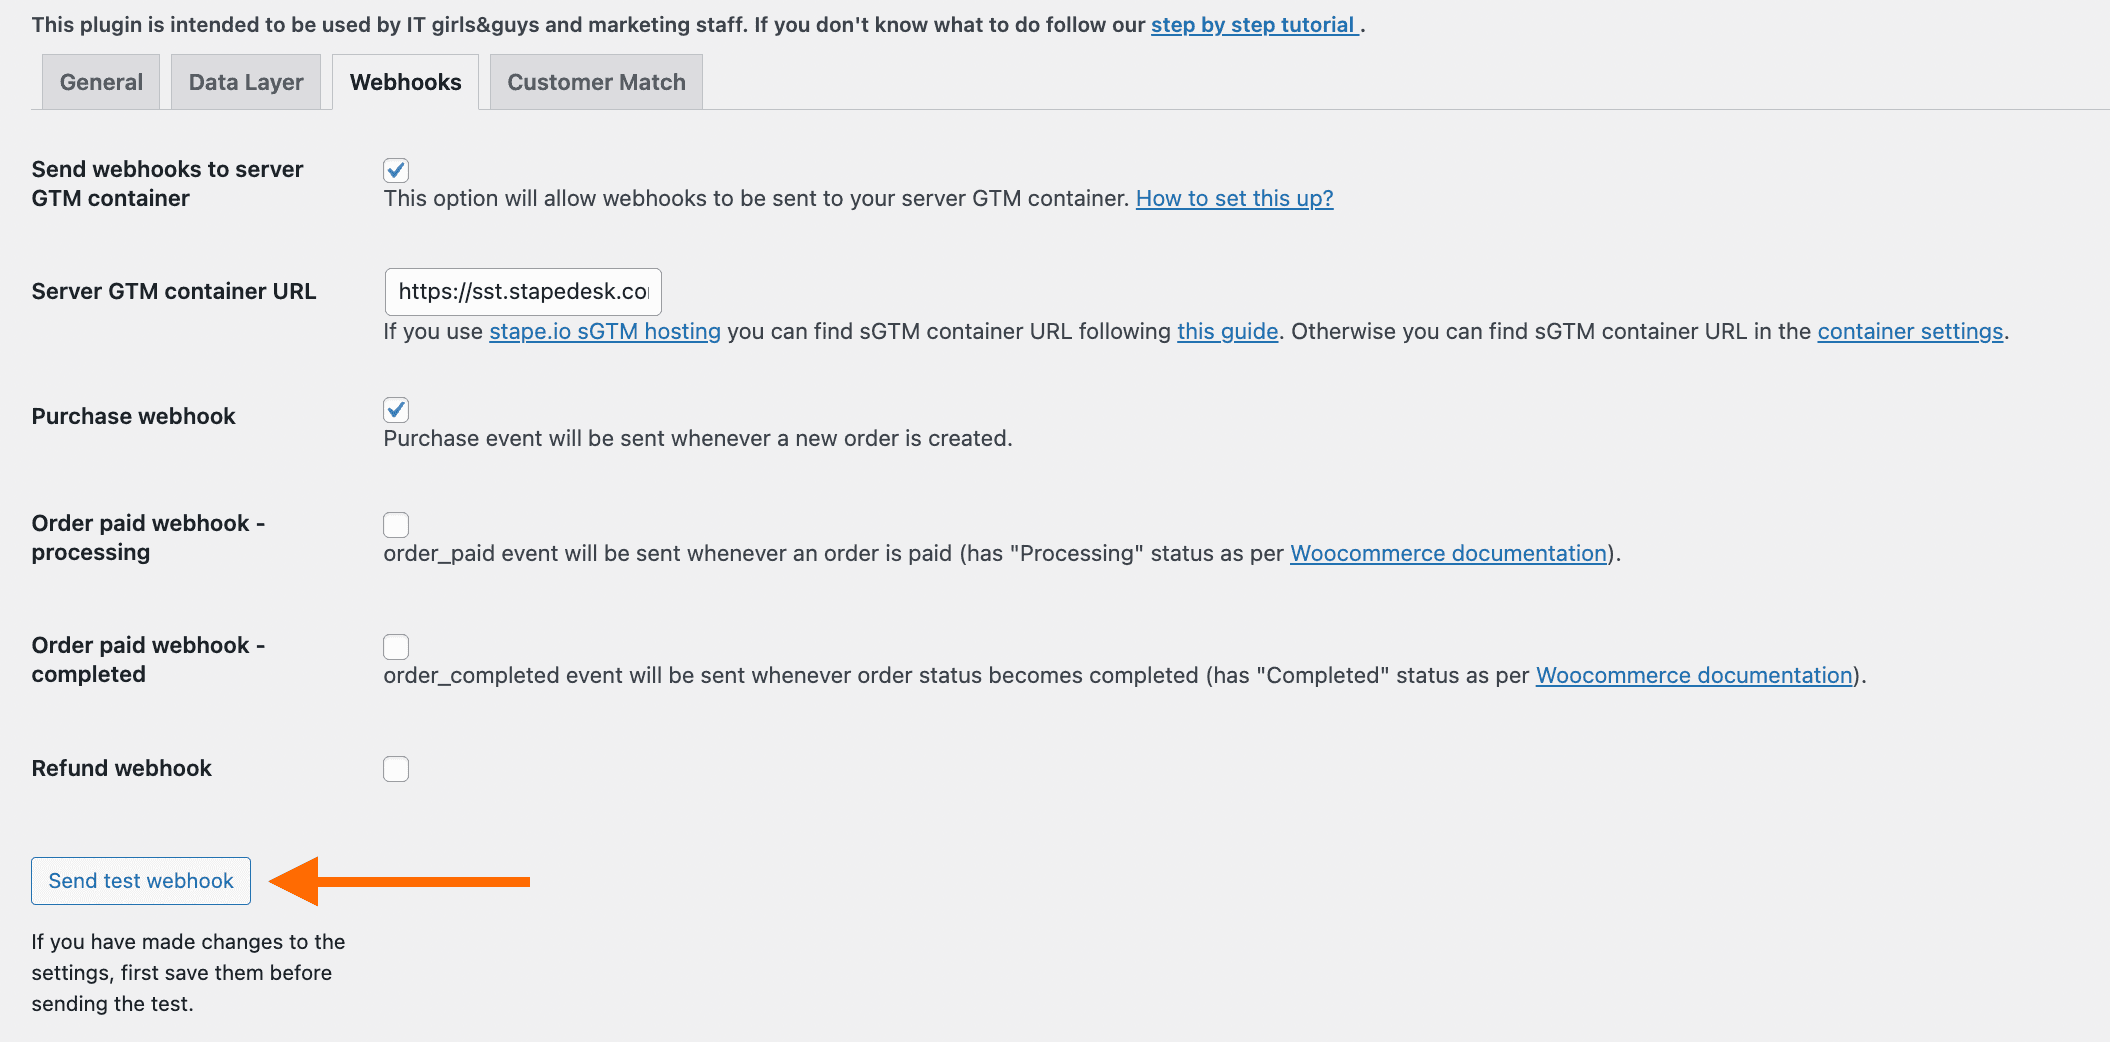Screen dimensions: 2110x1042
Task: Click the orange arrow pointing at the button
Action: pyautogui.click(x=400, y=881)
